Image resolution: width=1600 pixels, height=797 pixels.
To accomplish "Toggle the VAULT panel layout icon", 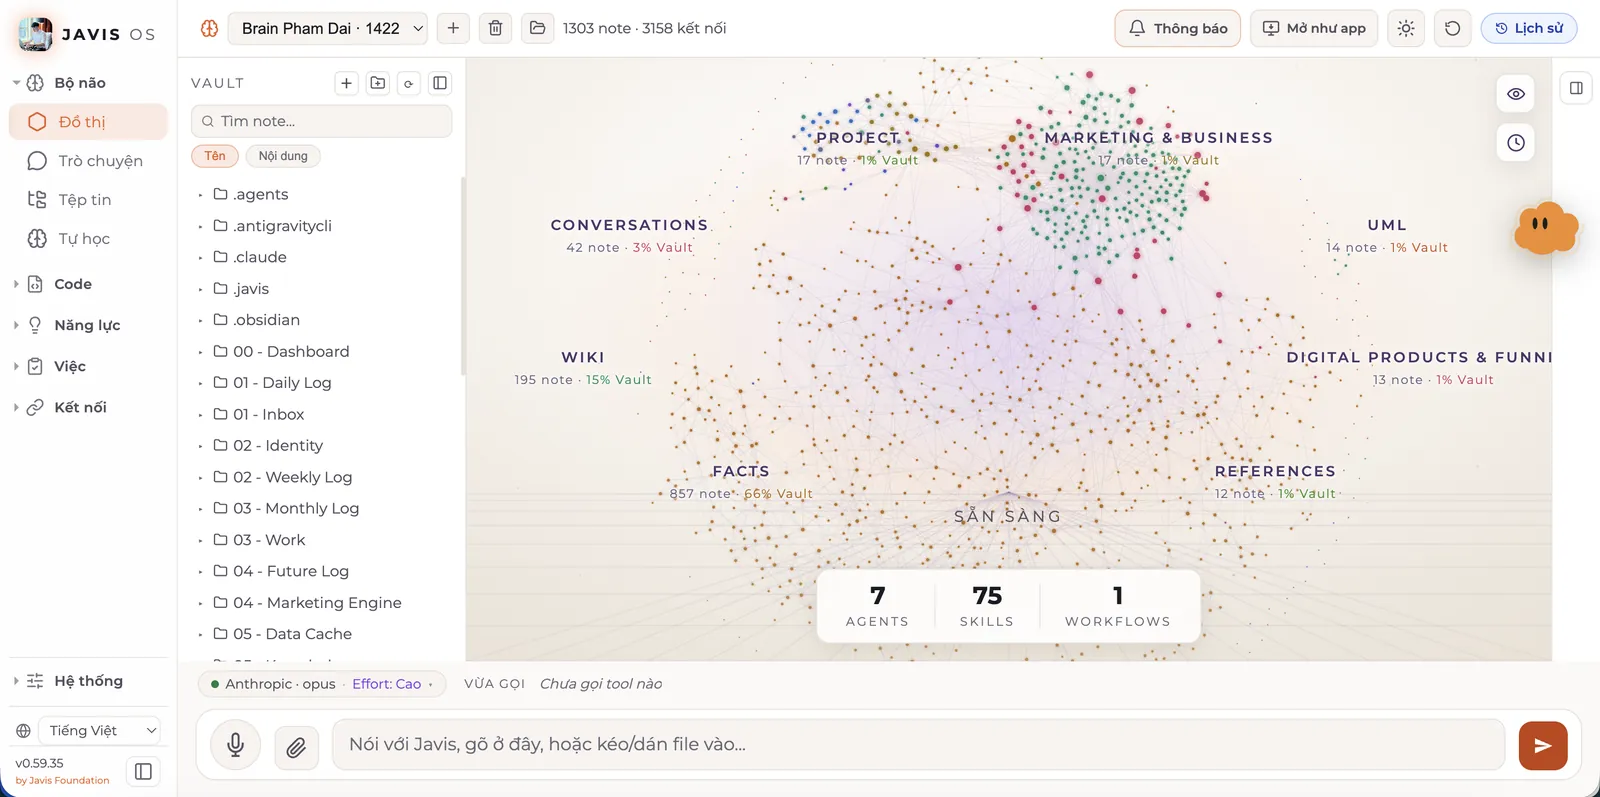I will pyautogui.click(x=440, y=83).
